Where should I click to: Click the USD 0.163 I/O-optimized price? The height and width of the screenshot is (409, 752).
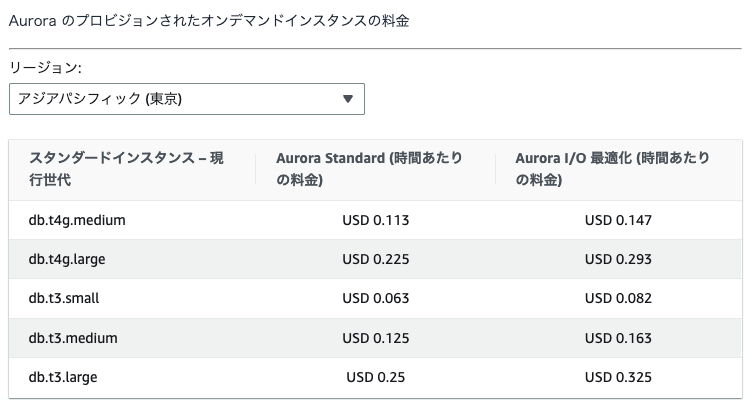click(x=618, y=338)
